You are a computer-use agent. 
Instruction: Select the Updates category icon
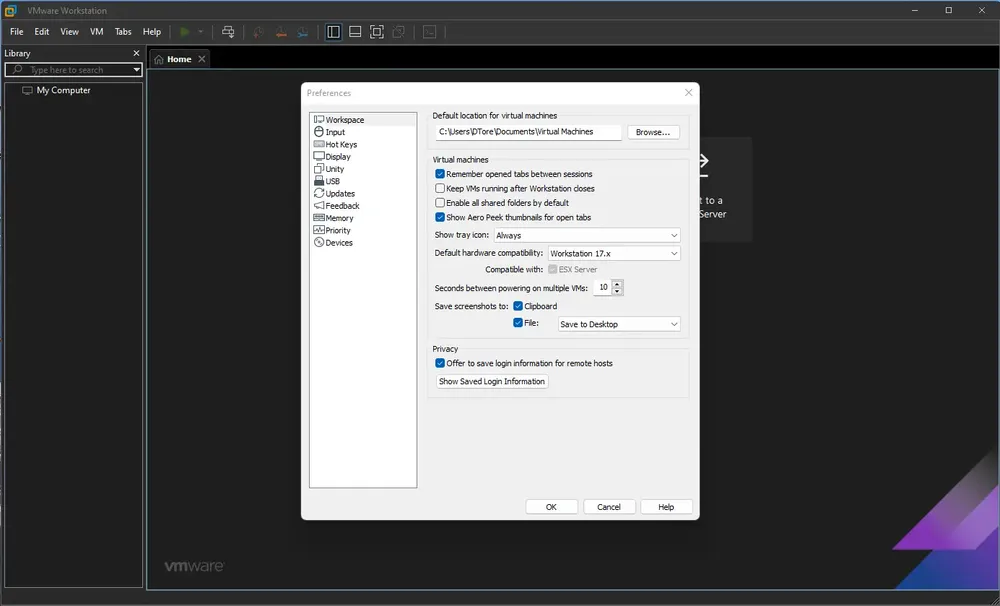(319, 193)
